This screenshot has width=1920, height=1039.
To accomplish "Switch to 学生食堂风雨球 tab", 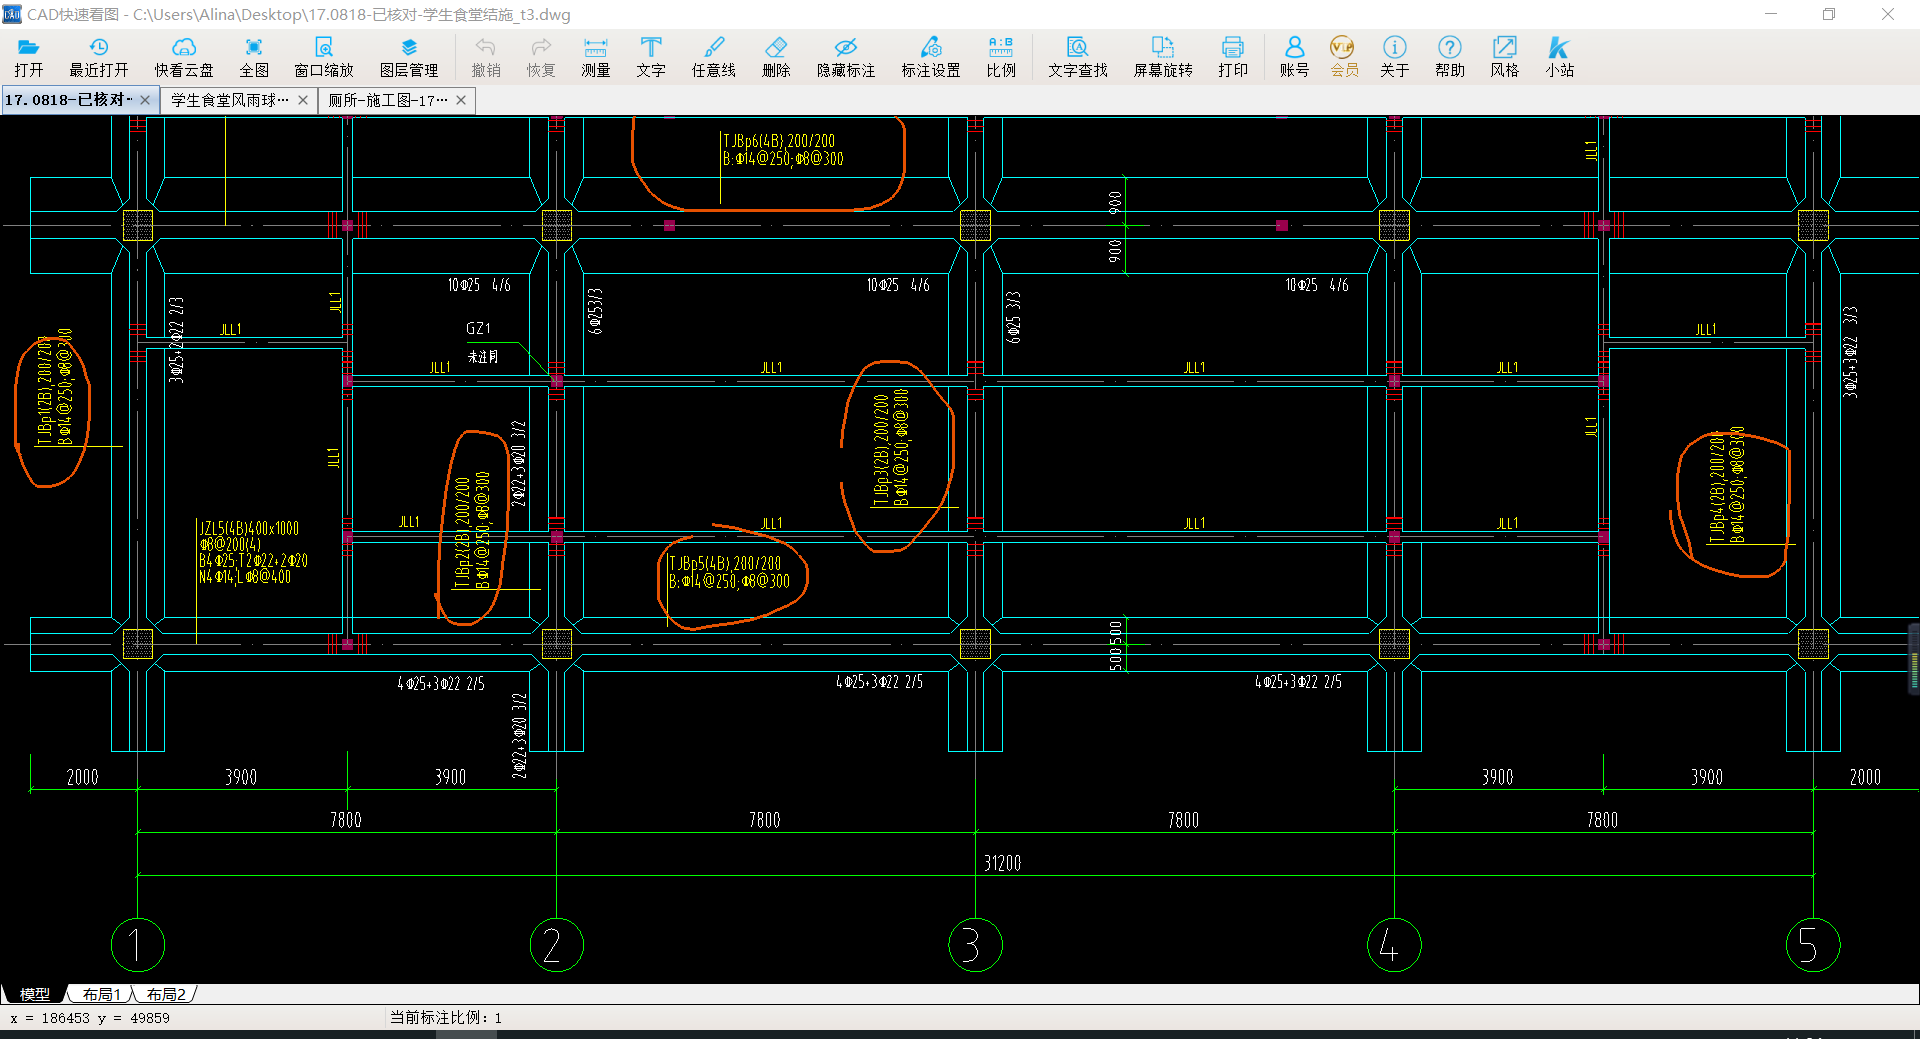I will (x=230, y=100).
